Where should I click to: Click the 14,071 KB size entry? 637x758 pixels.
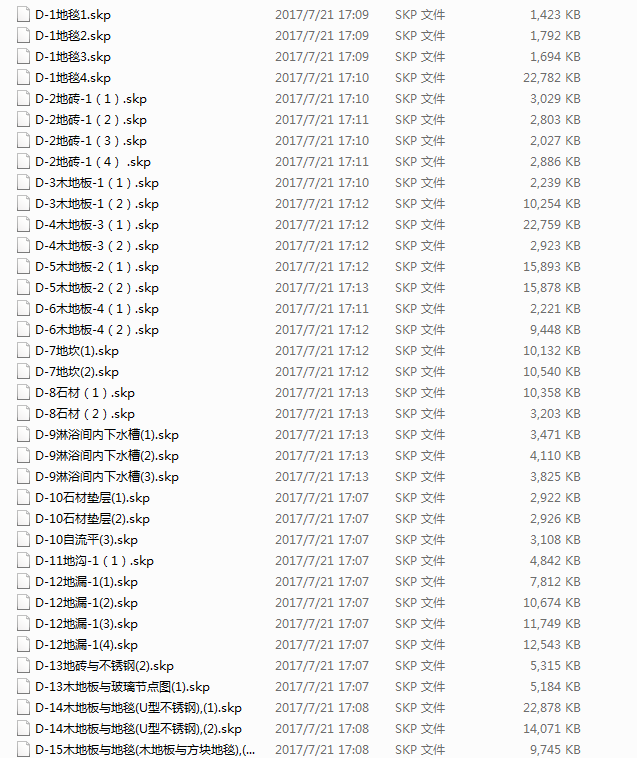551,729
